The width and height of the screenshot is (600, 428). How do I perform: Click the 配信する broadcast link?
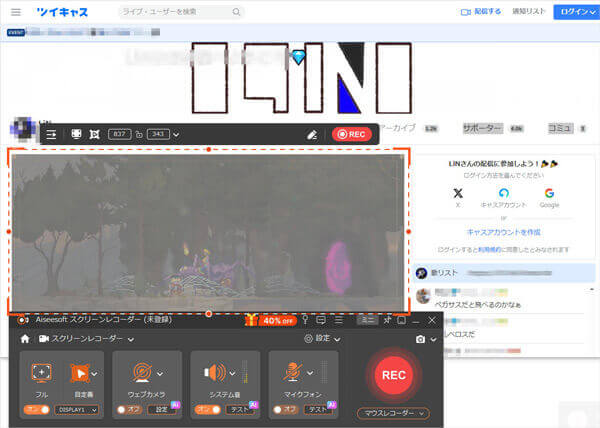pyautogui.click(x=481, y=12)
